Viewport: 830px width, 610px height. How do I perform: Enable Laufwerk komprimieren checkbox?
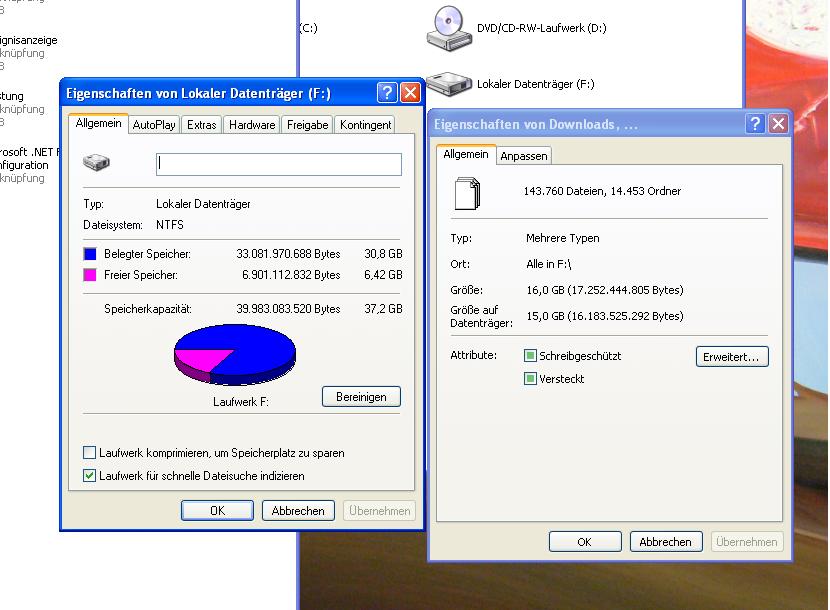tap(89, 453)
